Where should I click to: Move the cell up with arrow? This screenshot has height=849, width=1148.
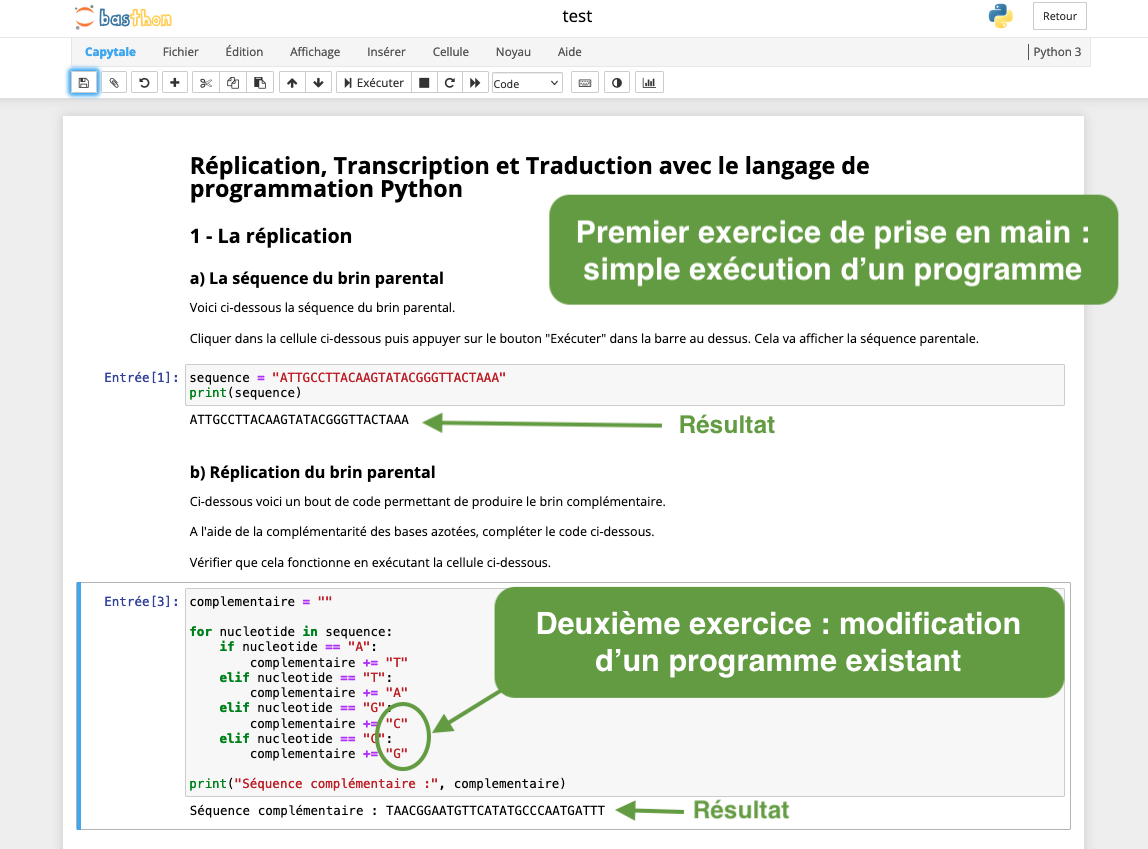pos(292,83)
